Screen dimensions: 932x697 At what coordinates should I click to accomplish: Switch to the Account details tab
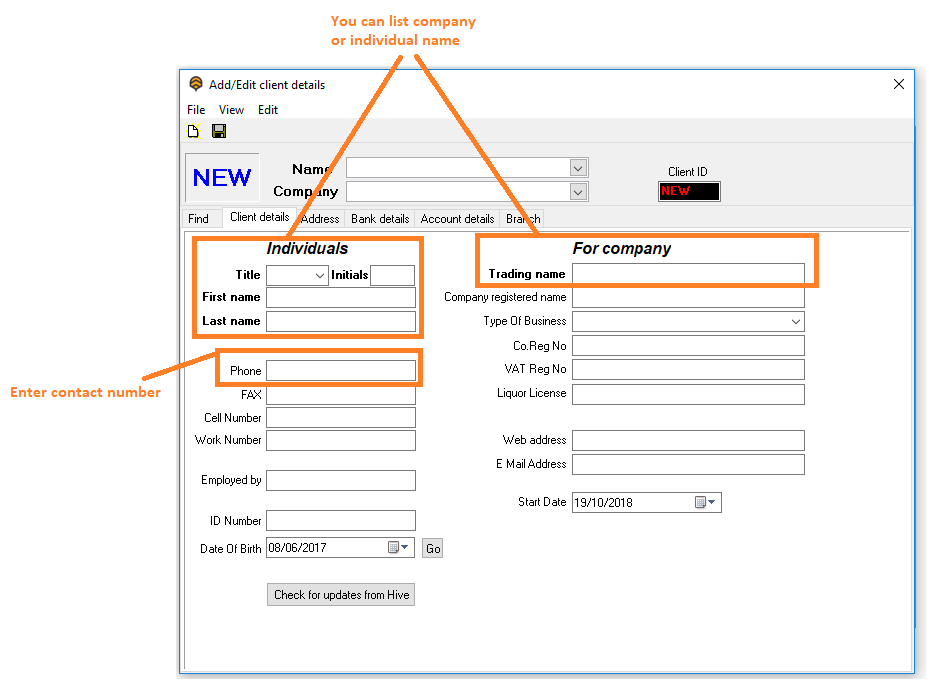click(x=457, y=219)
